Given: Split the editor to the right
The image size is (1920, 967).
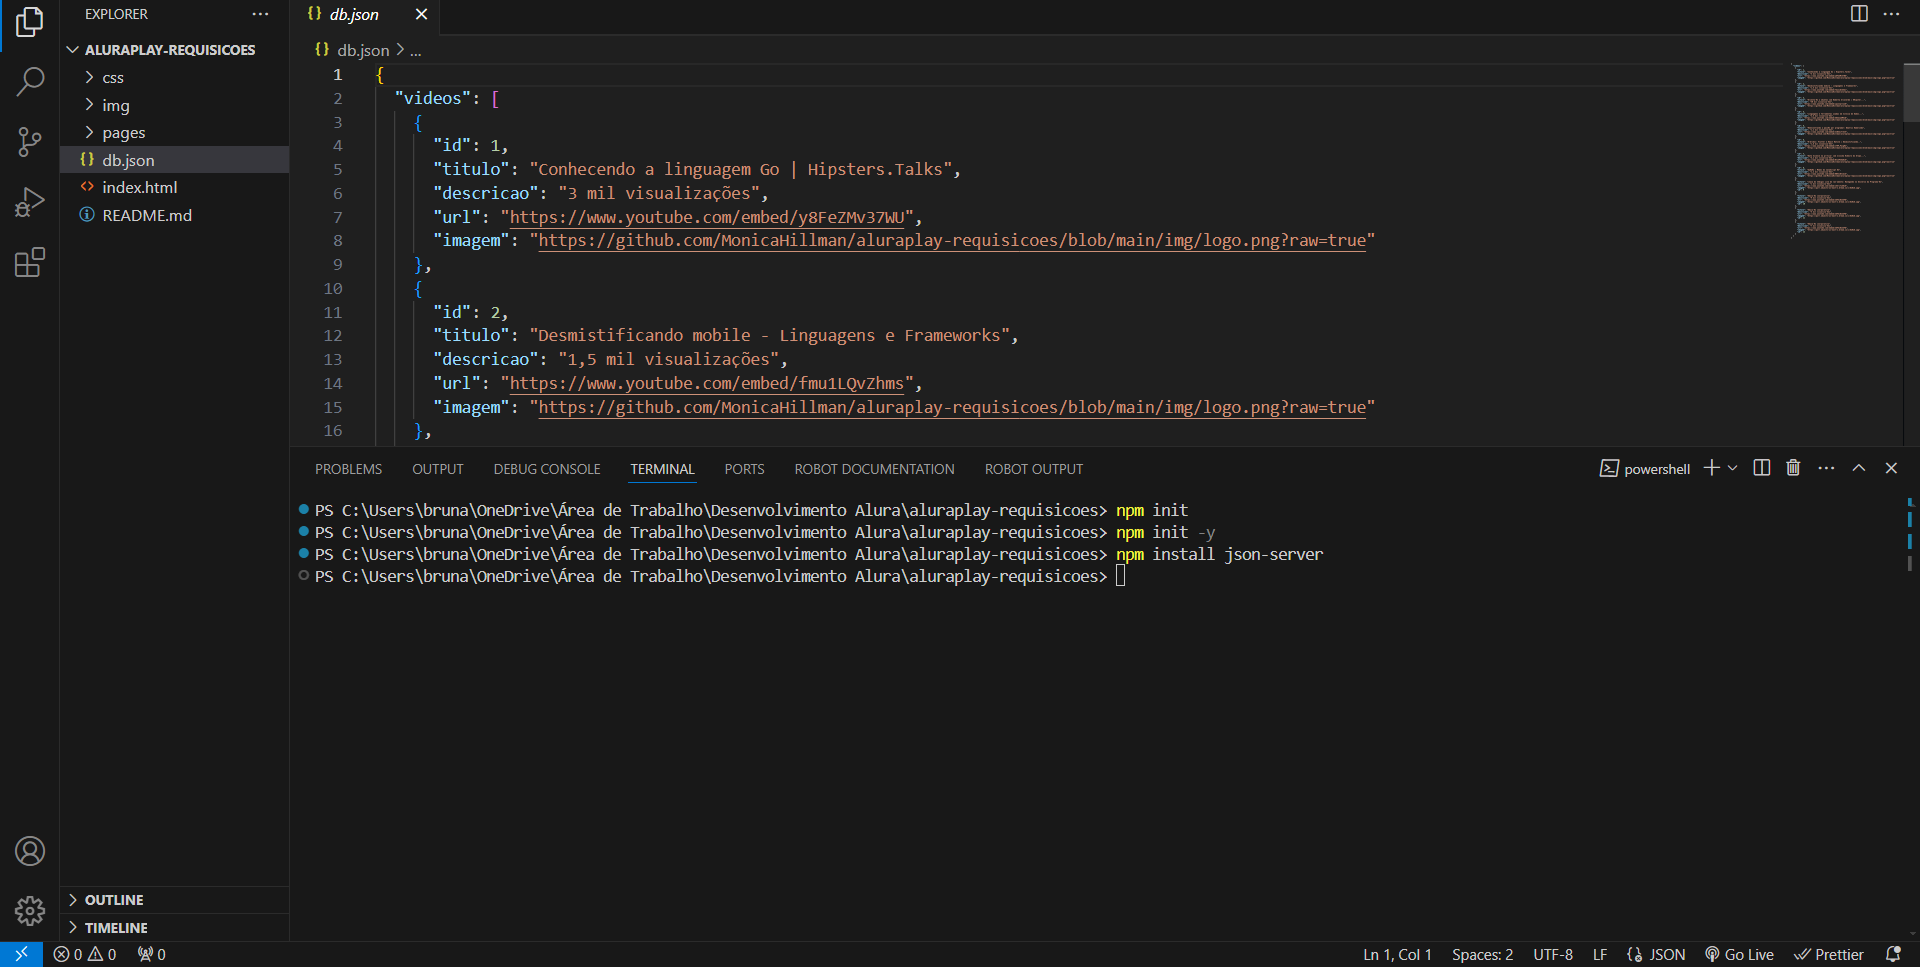Looking at the screenshot, I should pos(1859,14).
